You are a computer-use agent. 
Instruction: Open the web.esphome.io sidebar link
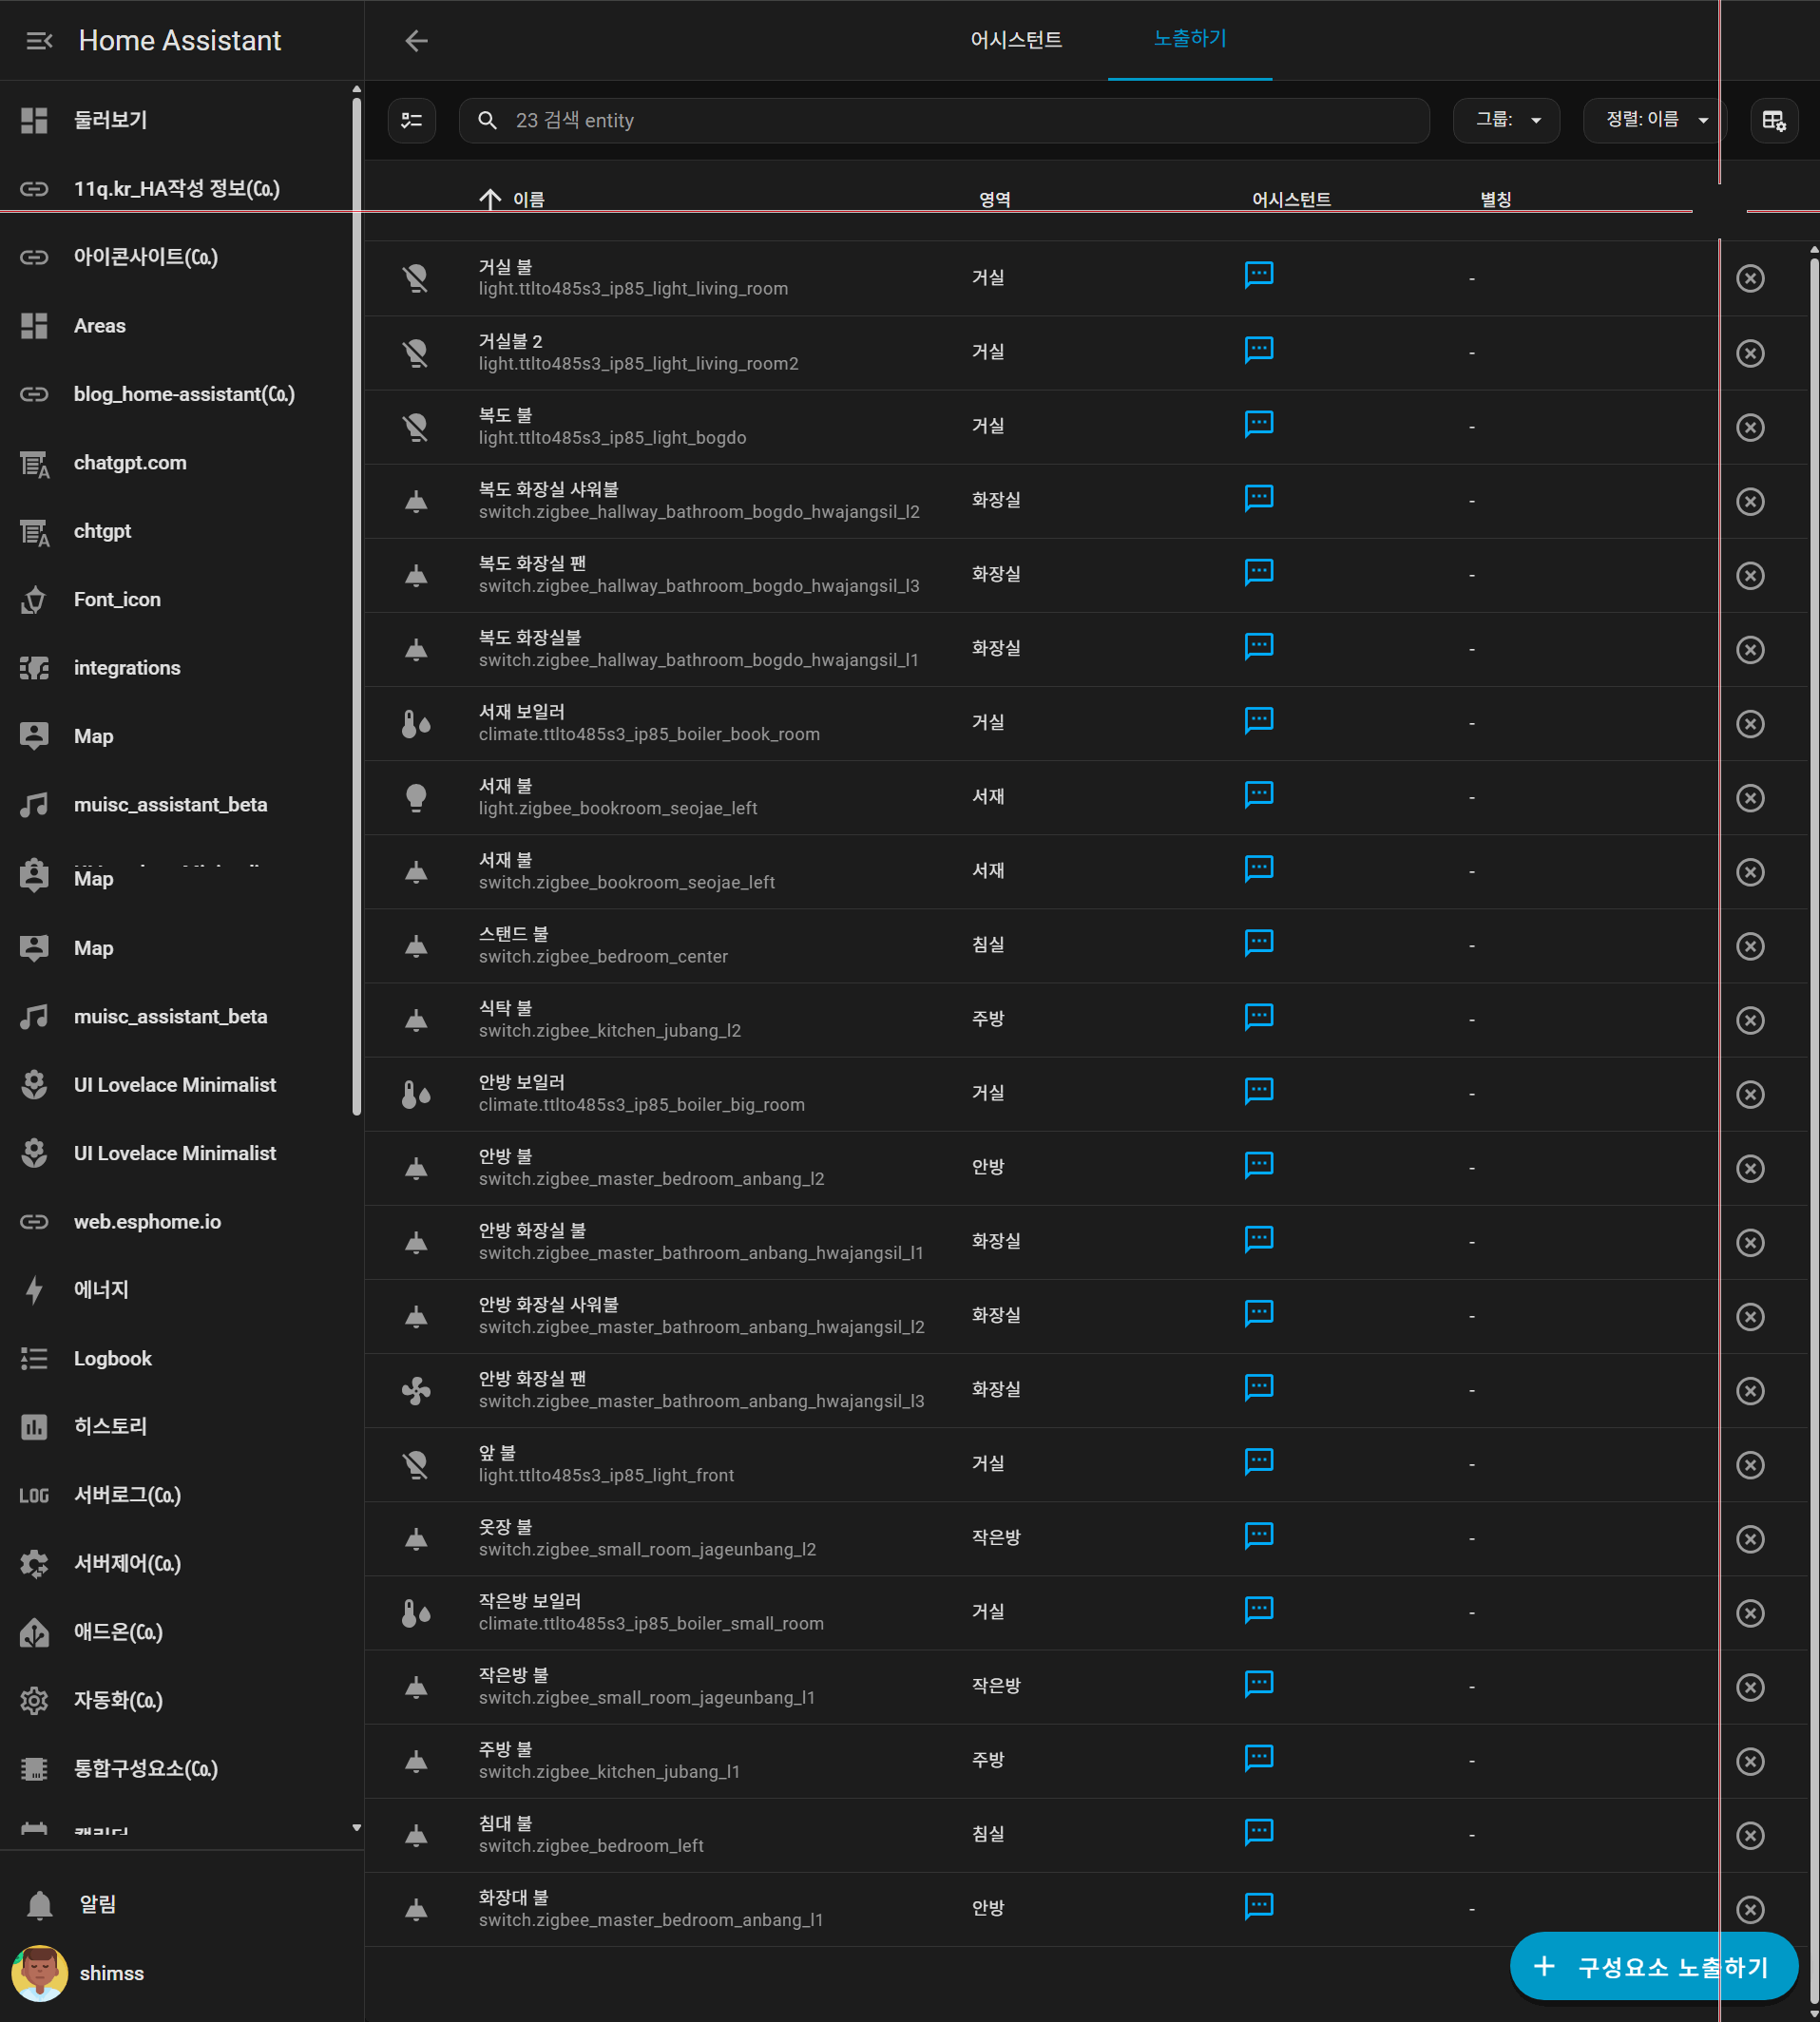tap(147, 1221)
